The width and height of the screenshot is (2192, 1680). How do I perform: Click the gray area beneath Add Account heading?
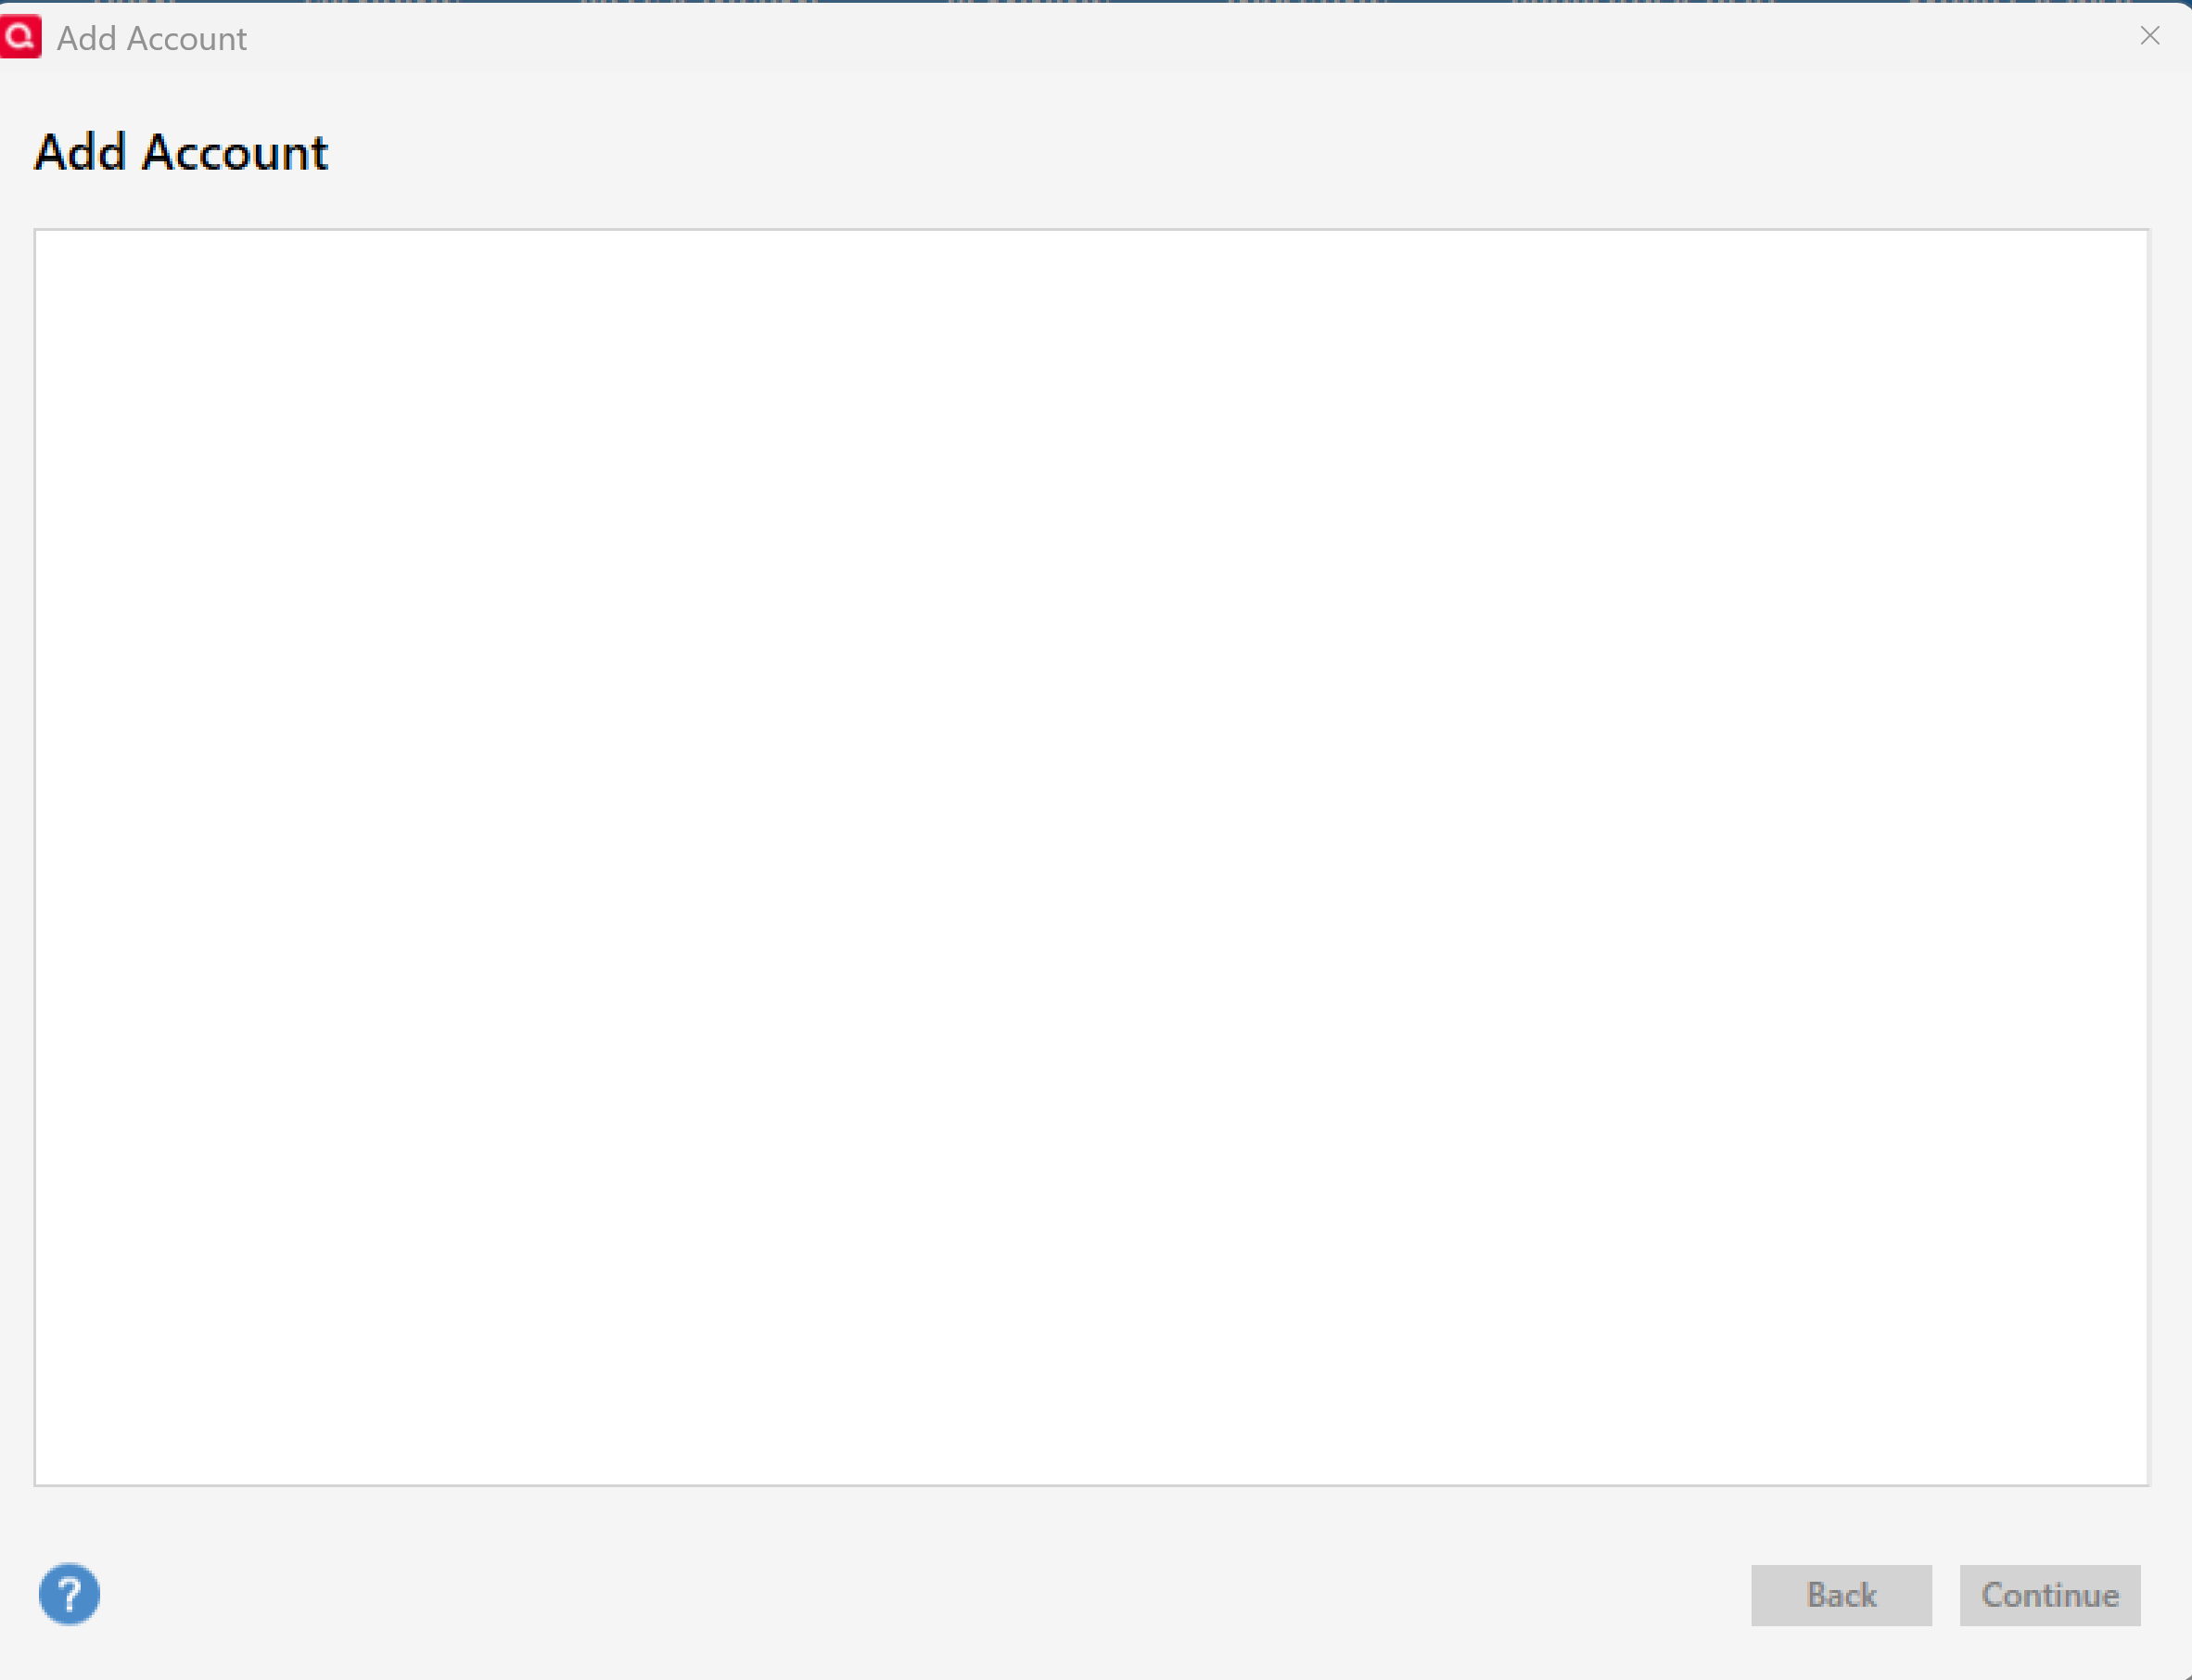tap(1092, 205)
